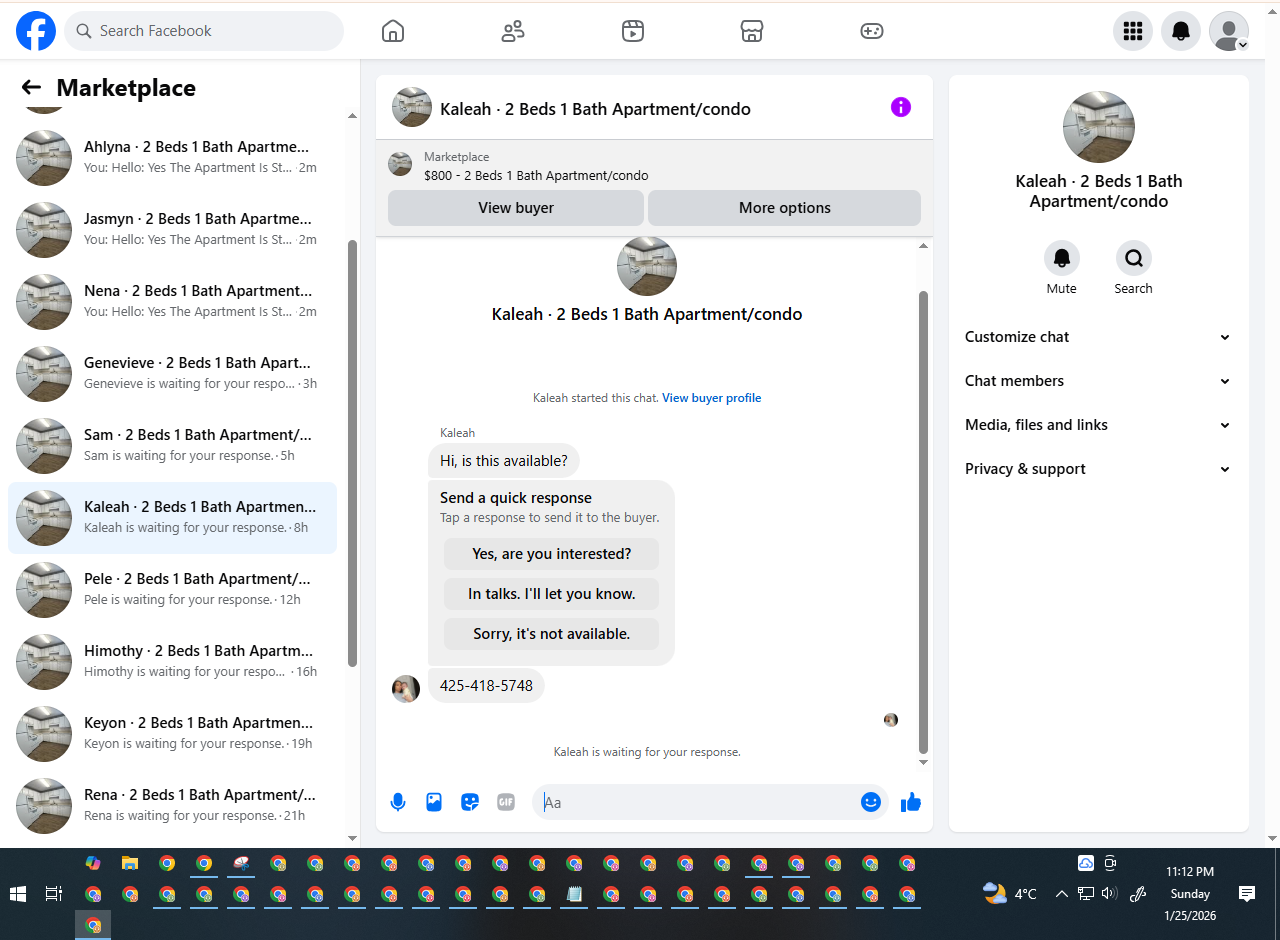This screenshot has height=940, width=1280.
Task: Record a voice clip with microphone icon
Action: click(x=398, y=802)
